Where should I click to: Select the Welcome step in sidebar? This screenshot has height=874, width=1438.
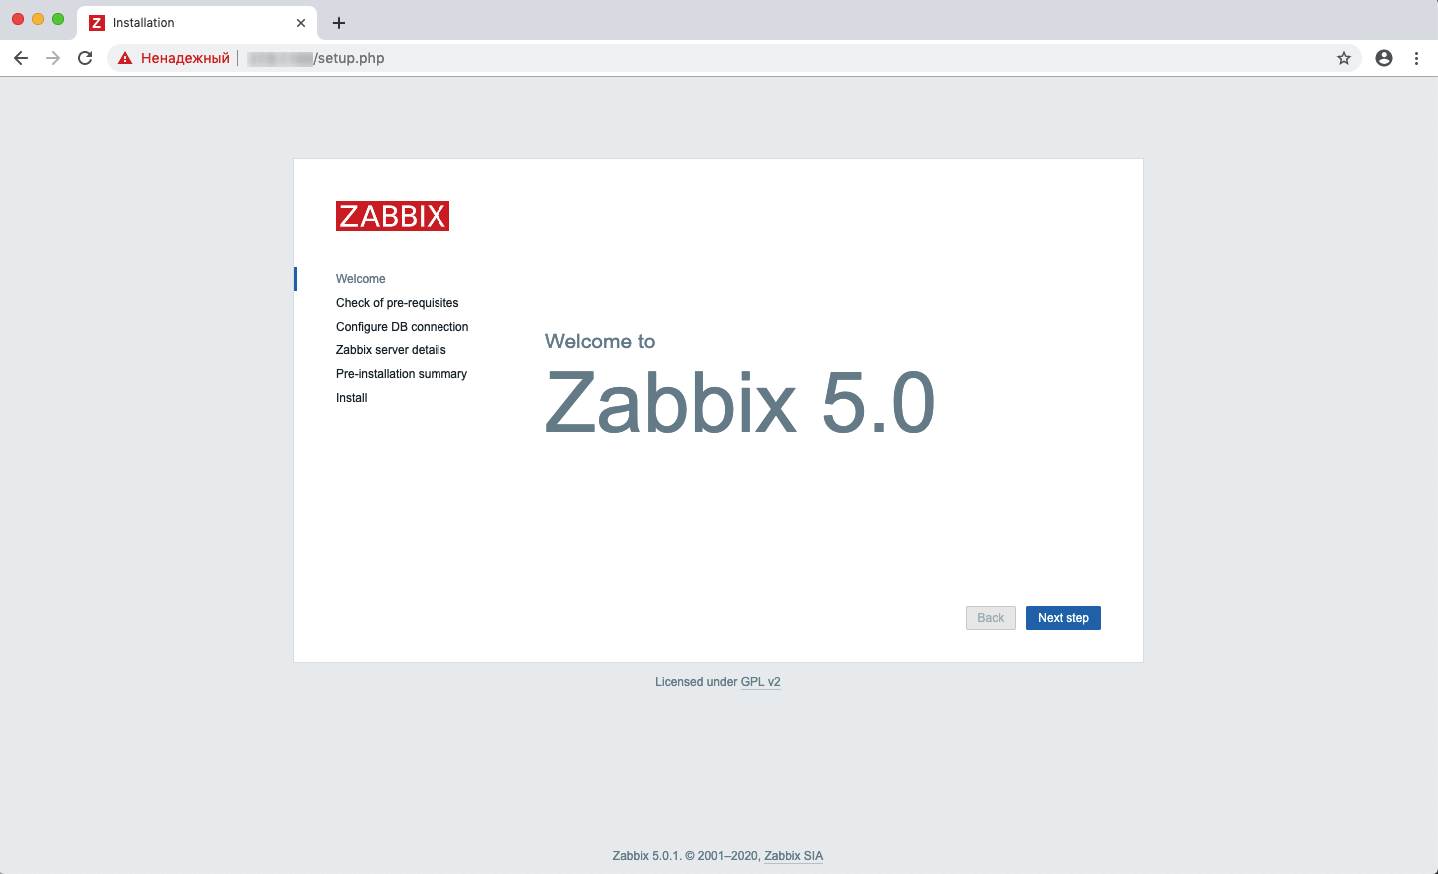[360, 279]
